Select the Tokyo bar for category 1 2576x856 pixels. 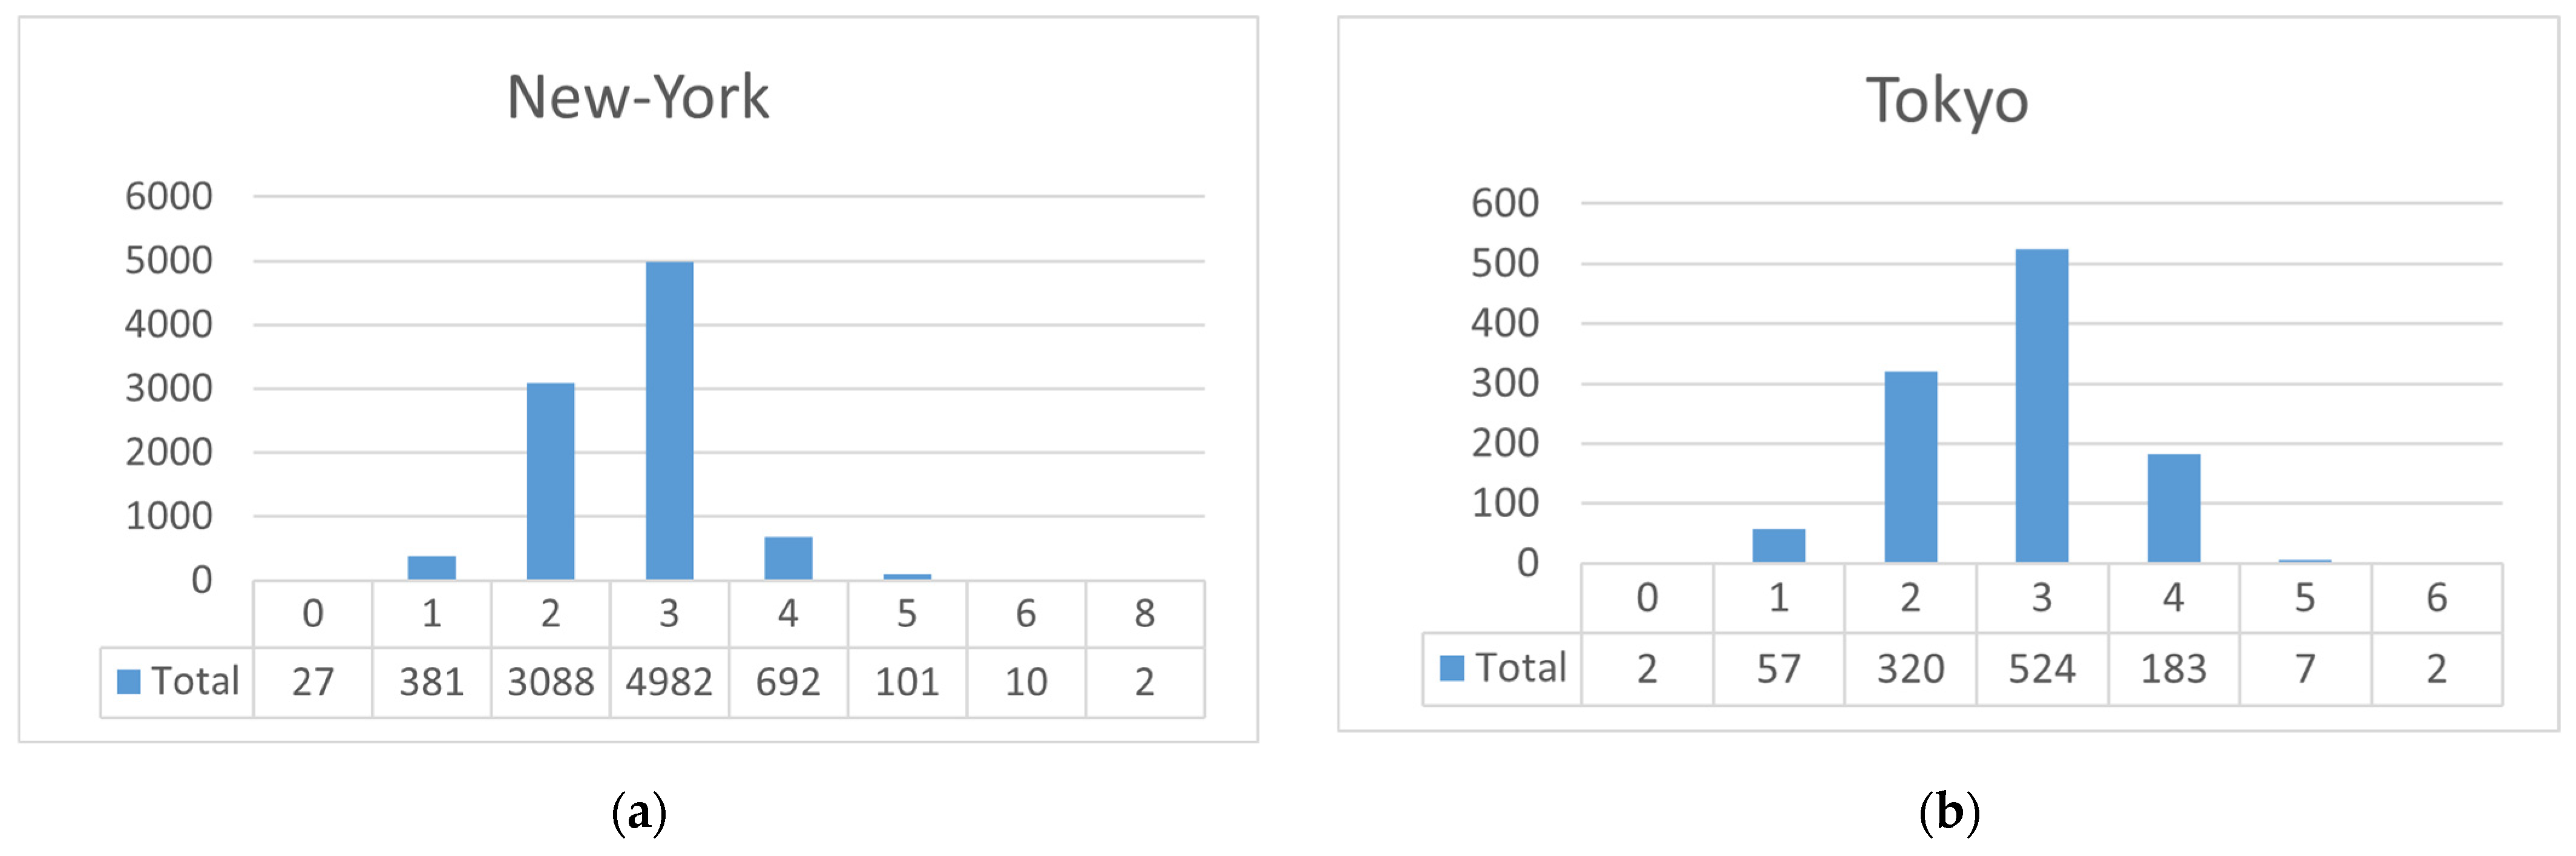coord(1778,545)
